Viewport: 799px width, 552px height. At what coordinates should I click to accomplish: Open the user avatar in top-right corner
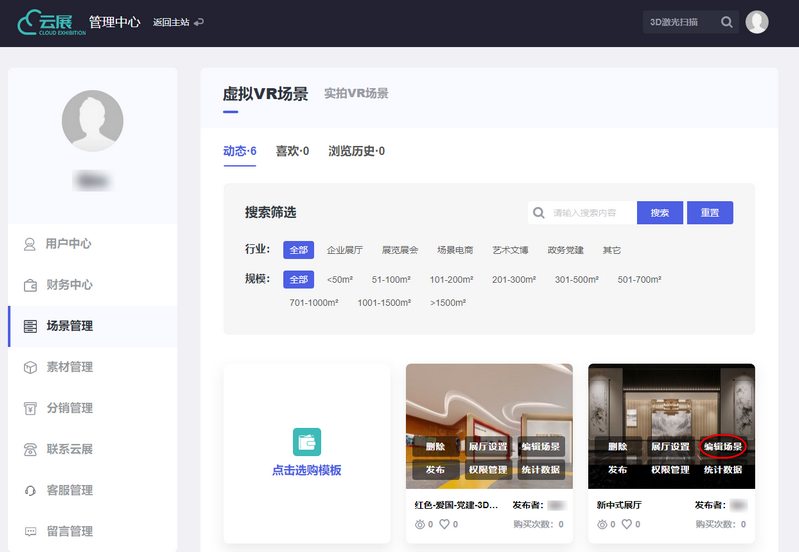coord(757,22)
